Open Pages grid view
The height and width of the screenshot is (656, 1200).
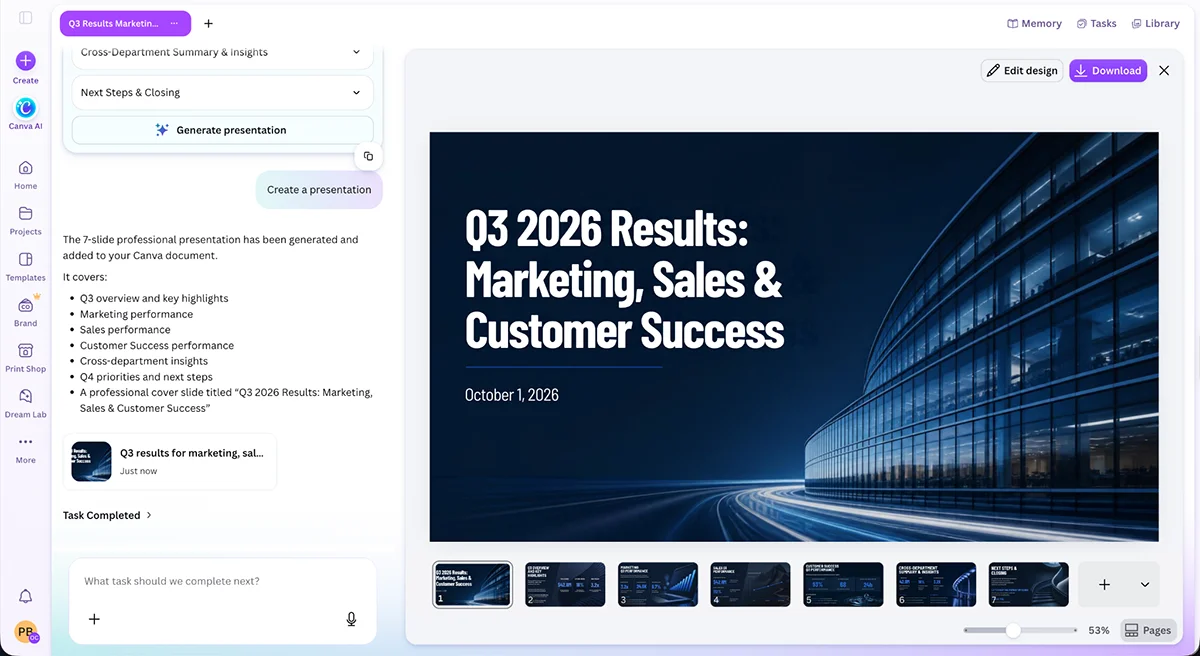1147,630
